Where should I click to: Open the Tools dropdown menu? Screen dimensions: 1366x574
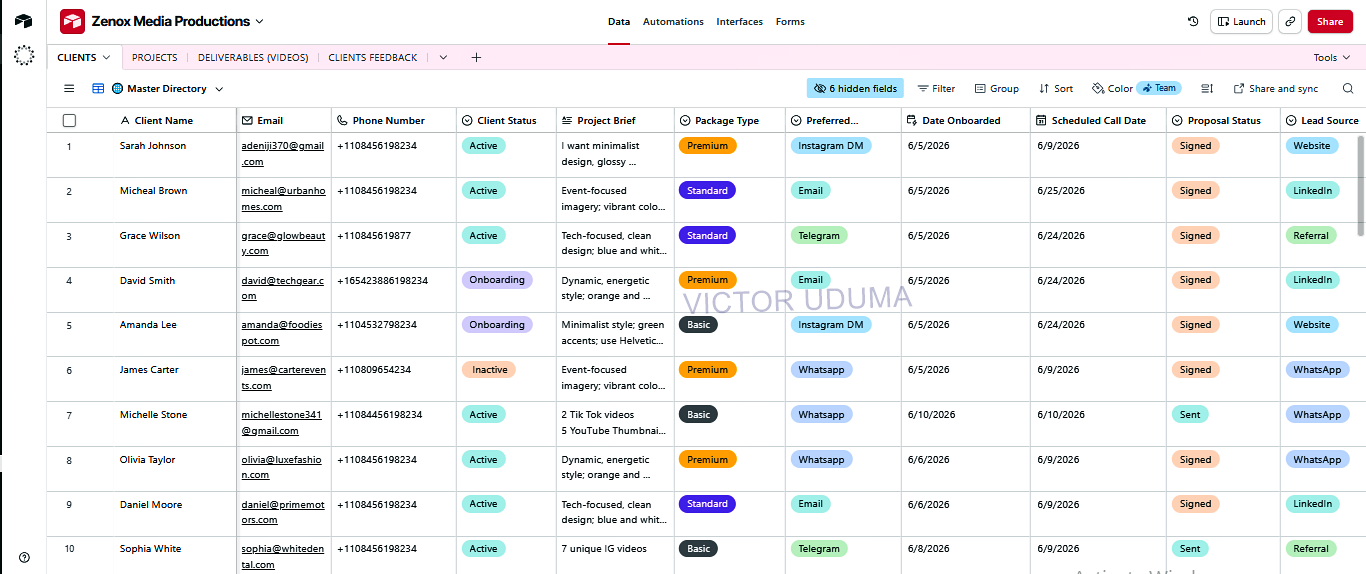(1332, 58)
